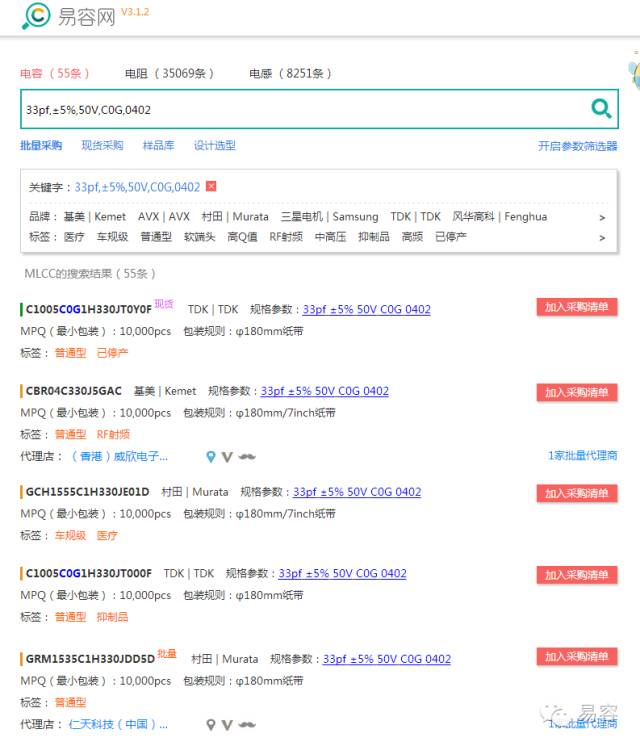Expand the 品牌 brand list arrow
Screen dimensions: 640x746
coord(602,217)
